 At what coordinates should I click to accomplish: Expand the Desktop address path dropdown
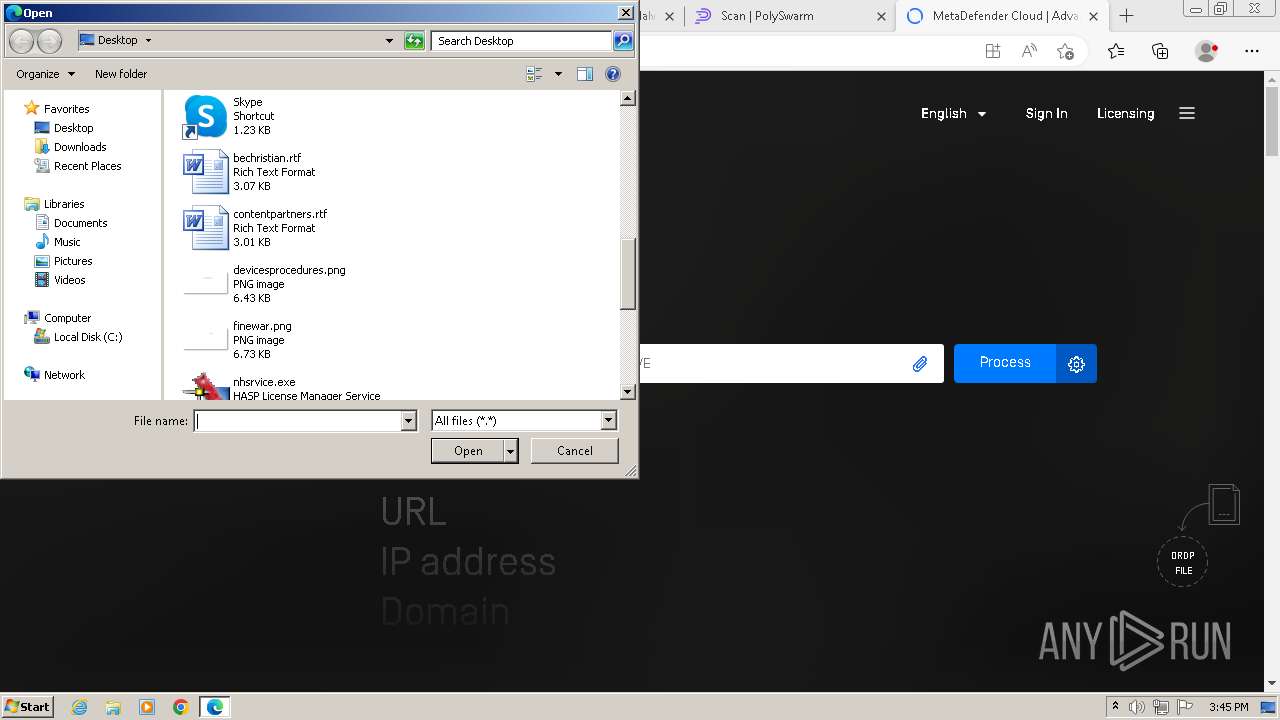[148, 41]
